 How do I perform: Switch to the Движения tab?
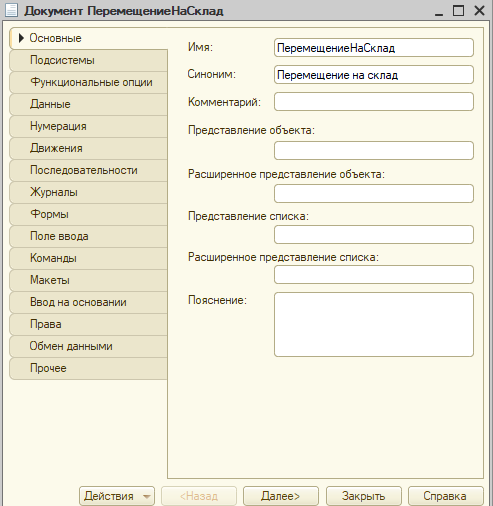(x=89, y=148)
